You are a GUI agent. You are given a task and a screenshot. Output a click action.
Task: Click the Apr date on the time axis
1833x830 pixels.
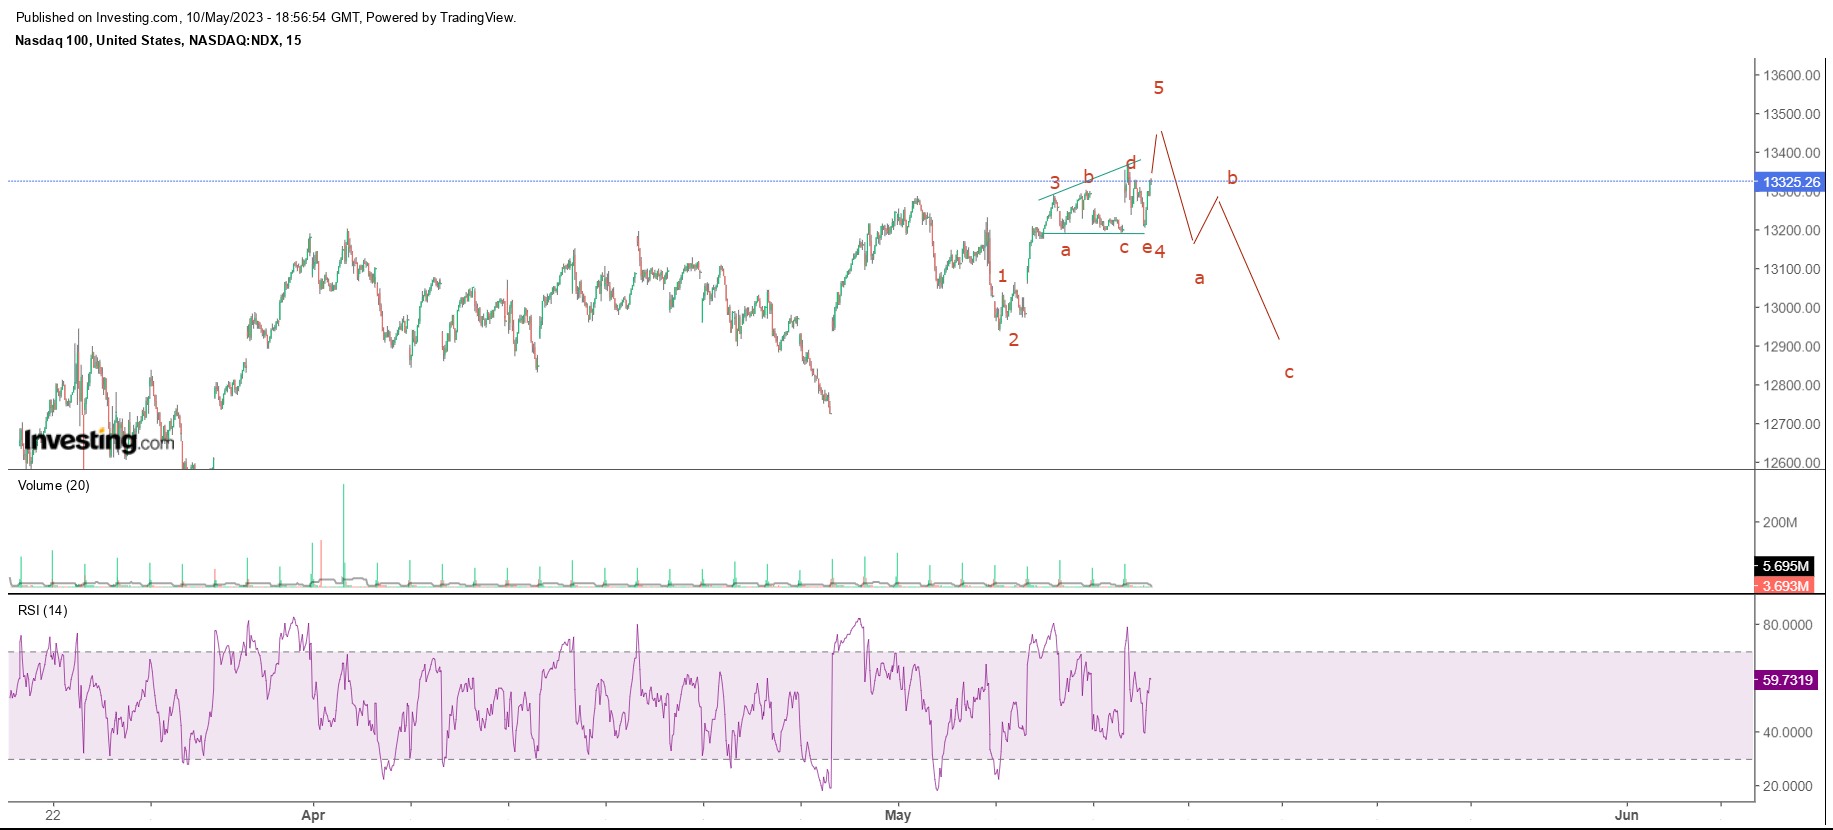click(313, 815)
